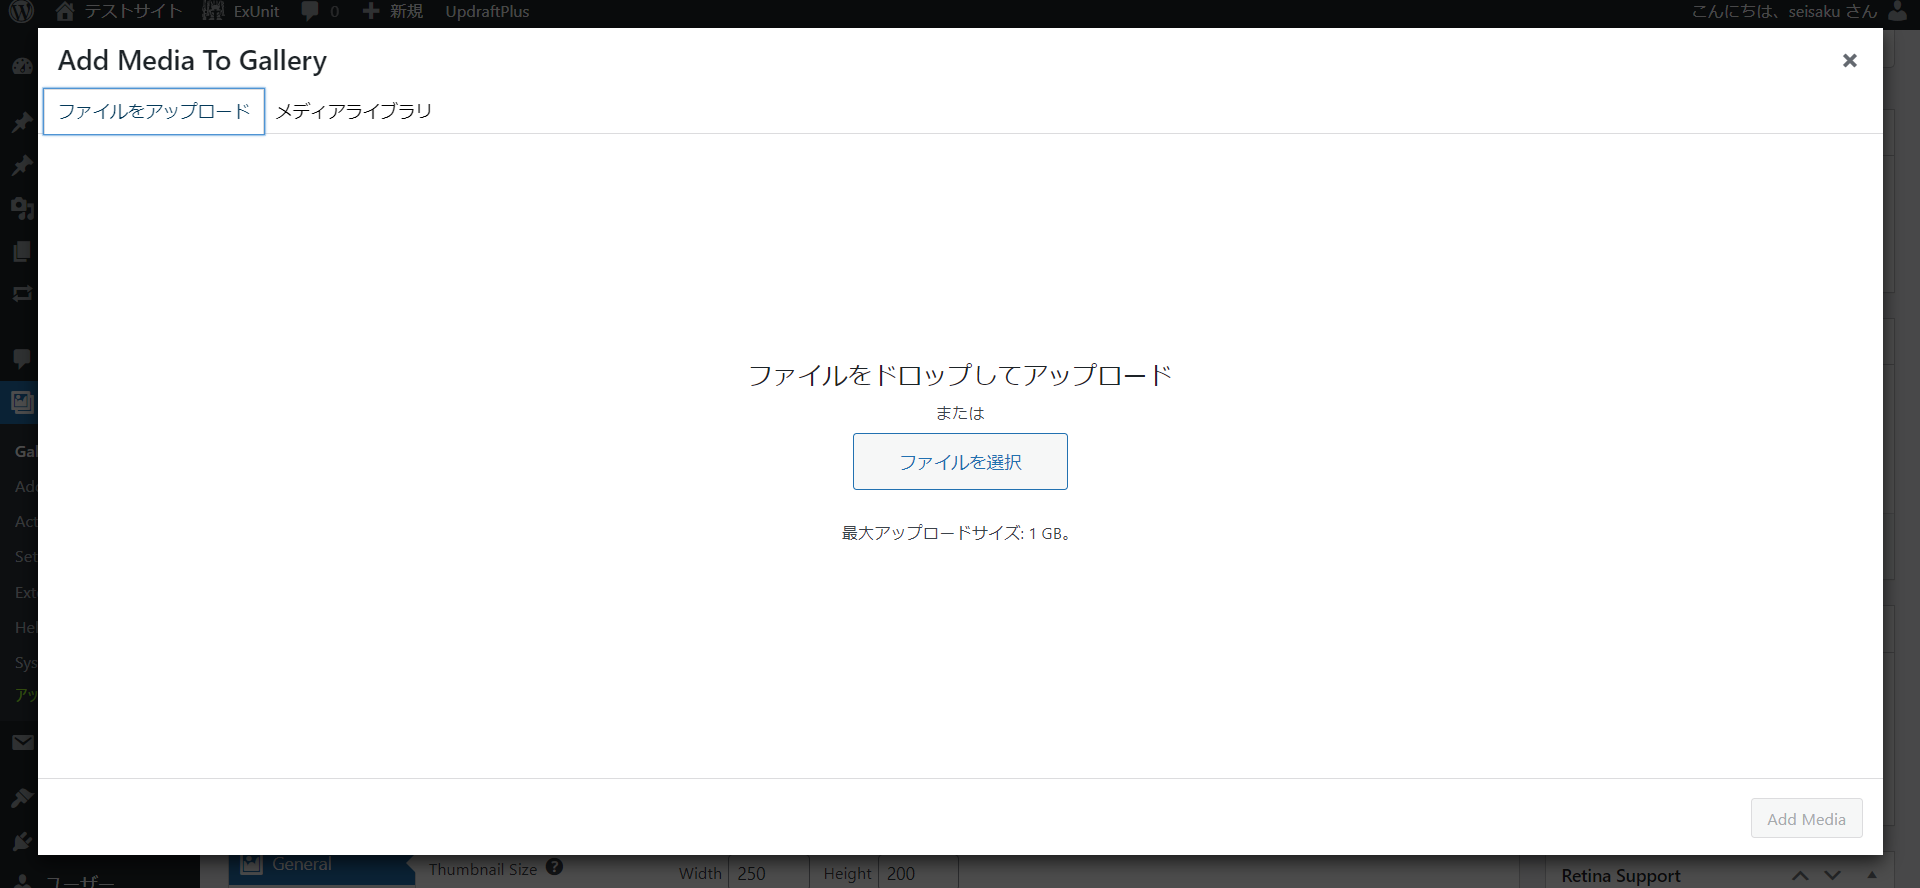Collapse Retina Support panel with triangle toggle
Image resolution: width=1920 pixels, height=888 pixels.
(x=1872, y=875)
